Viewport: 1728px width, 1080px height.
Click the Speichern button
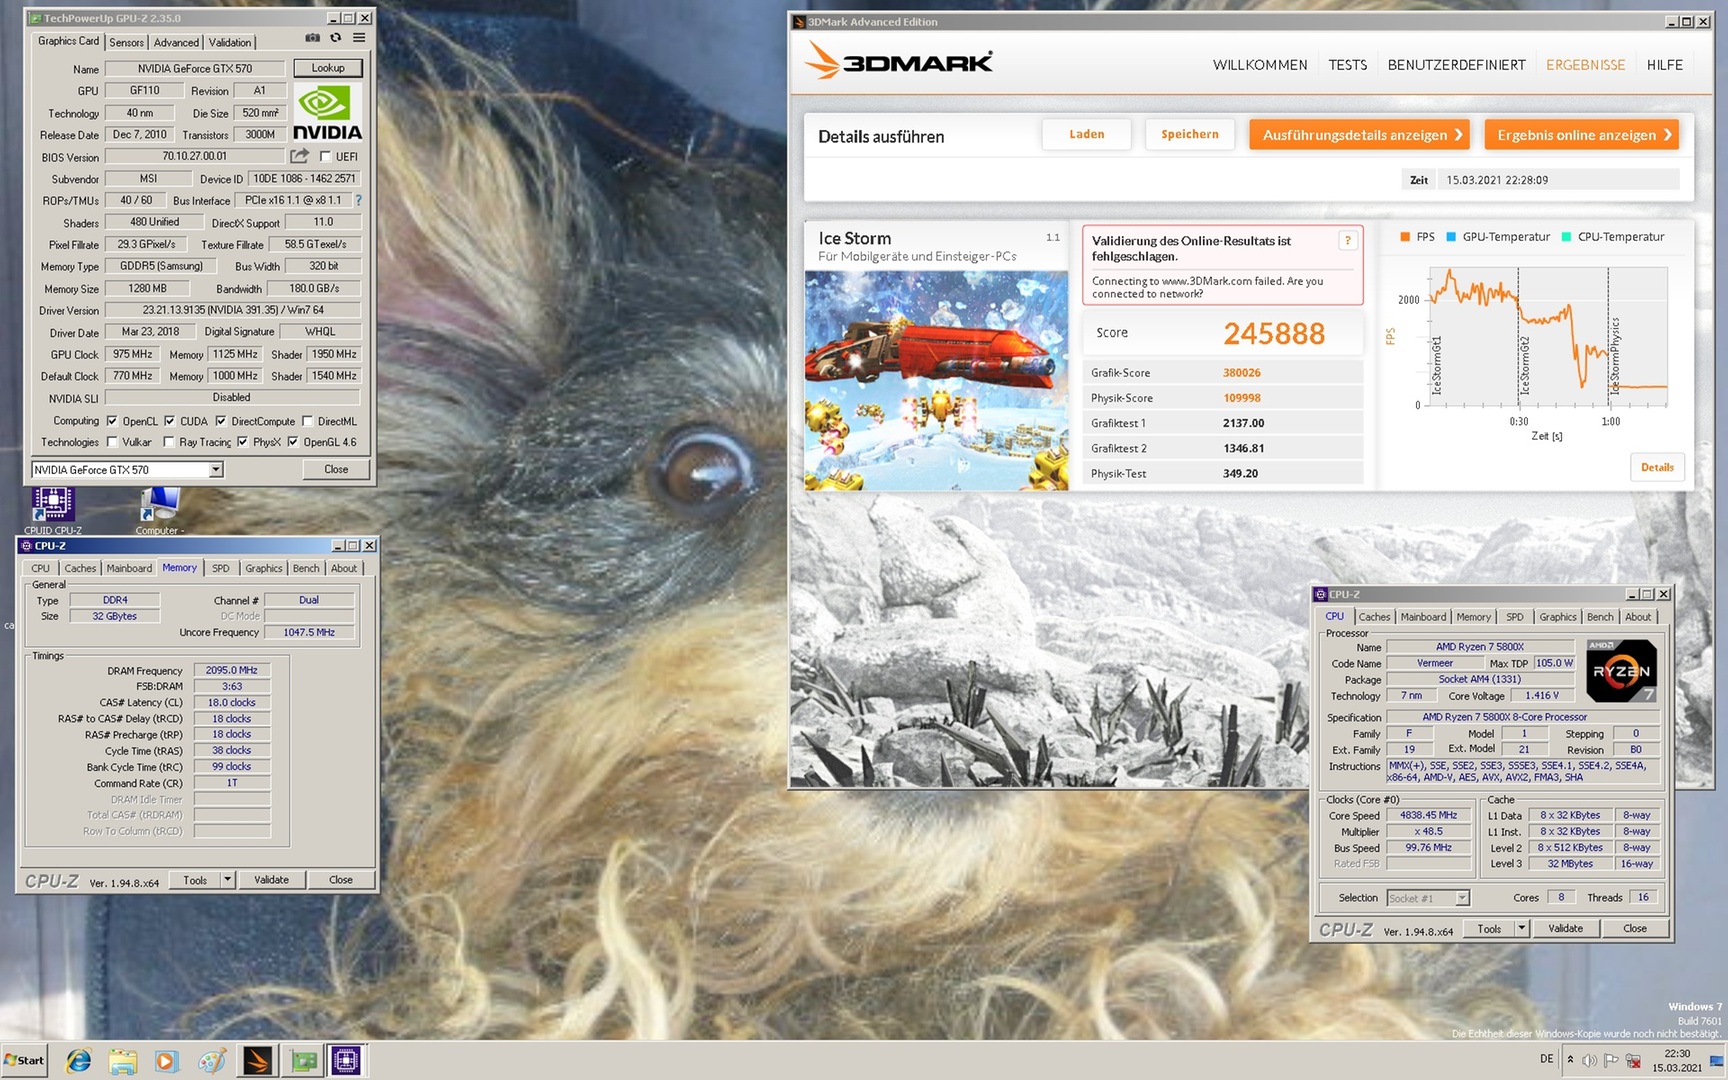tap(1189, 134)
